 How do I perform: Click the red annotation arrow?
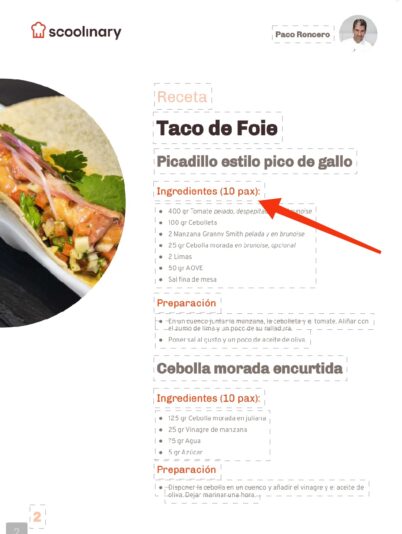[320, 224]
